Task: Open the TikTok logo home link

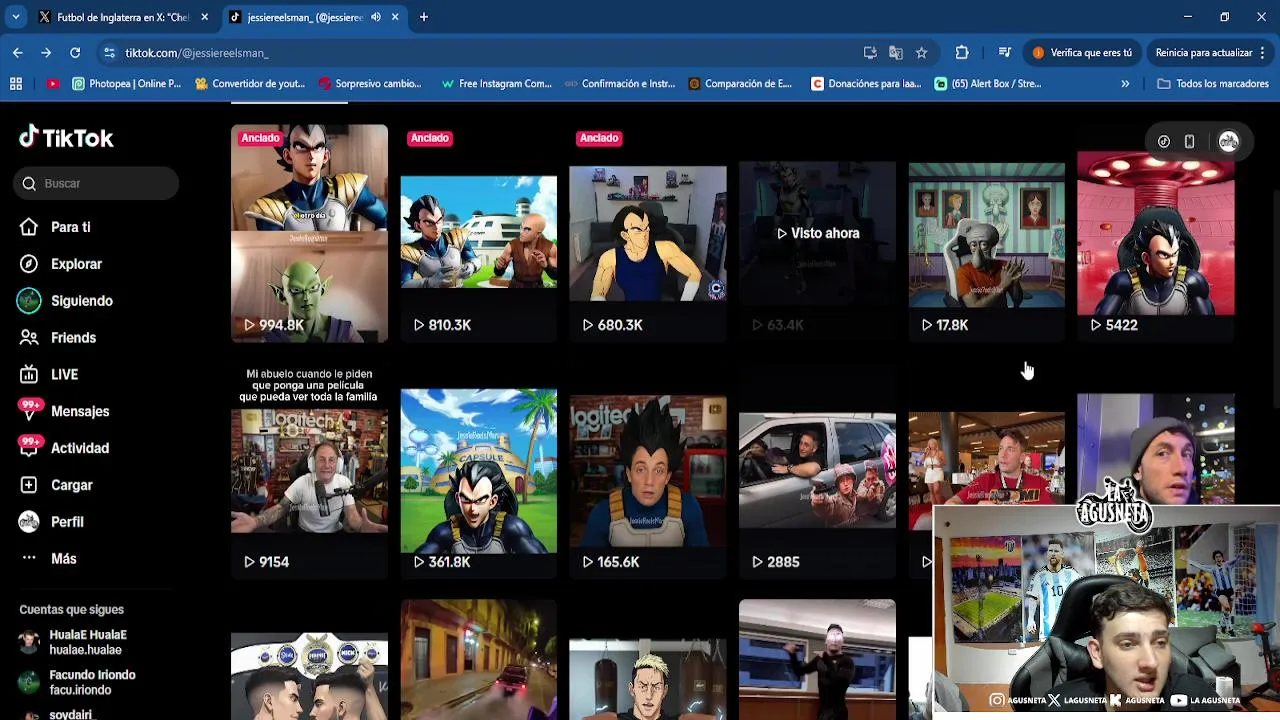Action: point(66,138)
